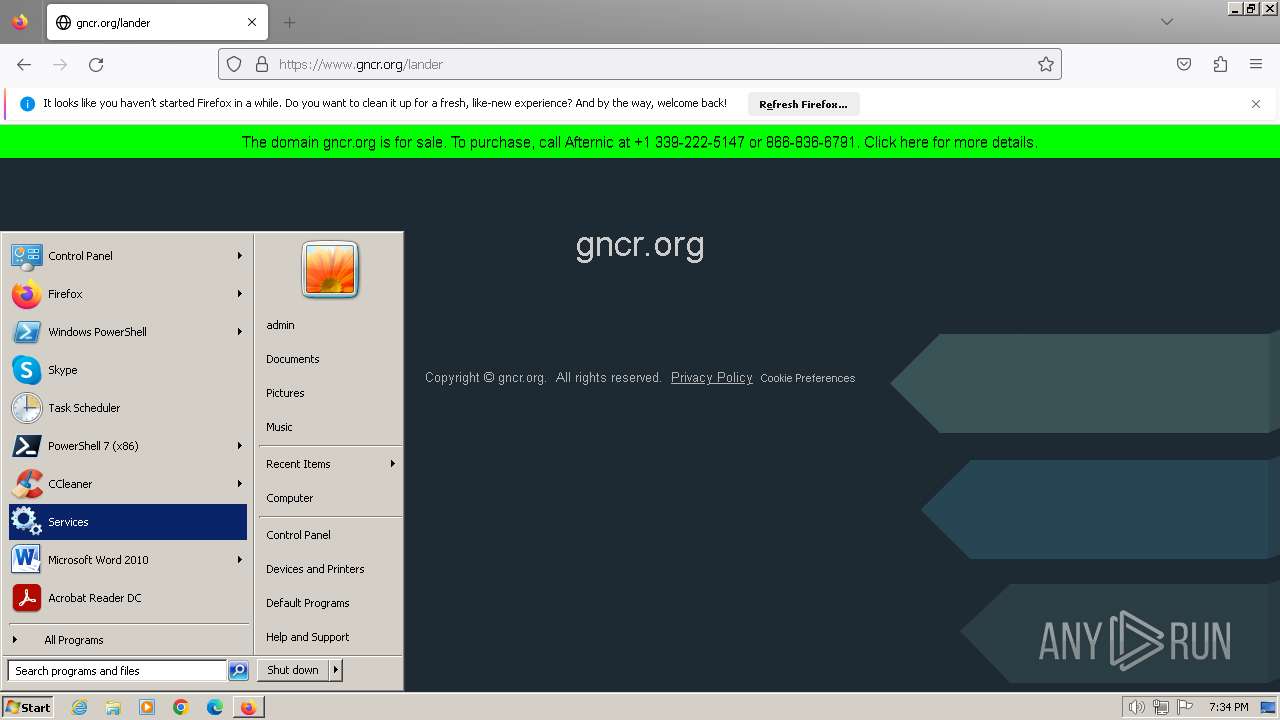Expand Windows PowerShell jump list arrow
The height and width of the screenshot is (720, 1280).
pyautogui.click(x=240, y=332)
